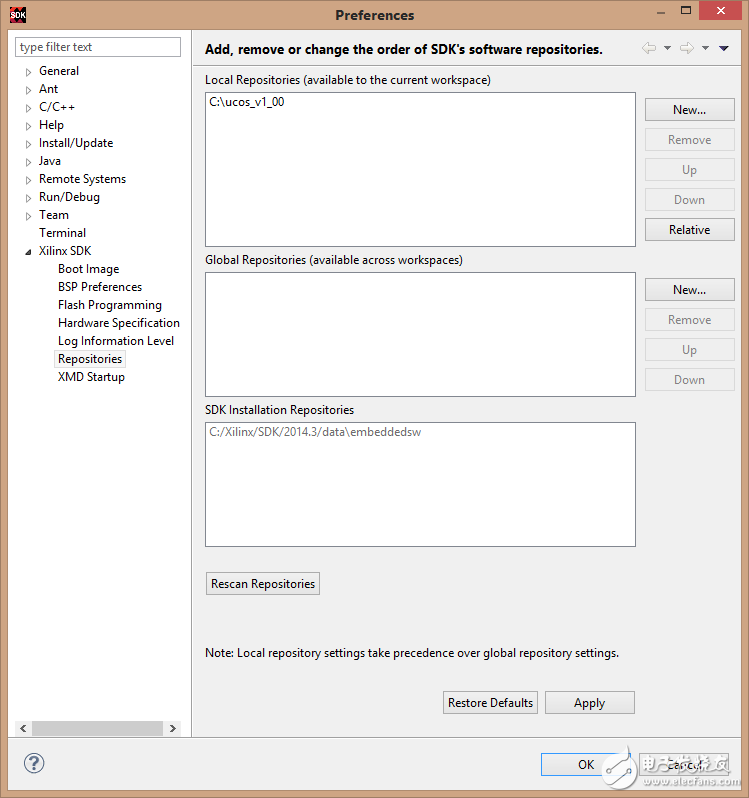
Task: Select the C:\ucos_v1_00 local repository entry
Action: coord(247,102)
